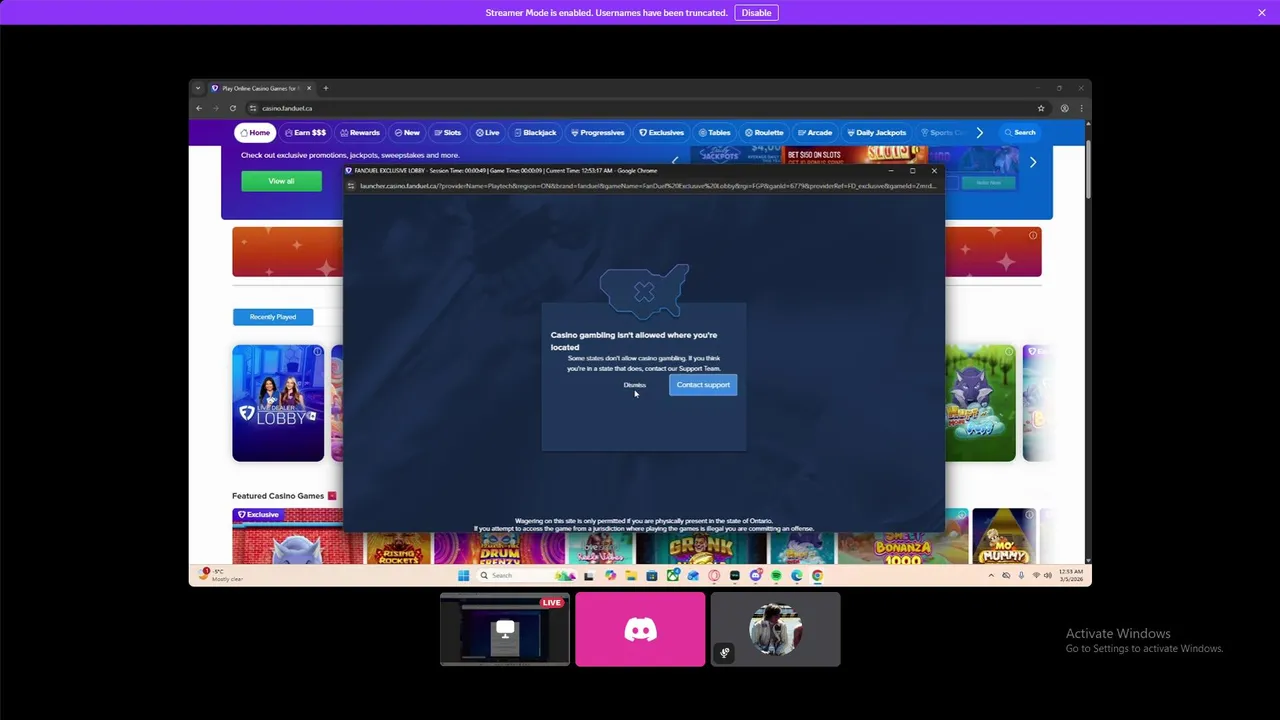Screen dimensions: 1280x720
Task: Open the Opera browser taskbar icon
Action: (714, 575)
